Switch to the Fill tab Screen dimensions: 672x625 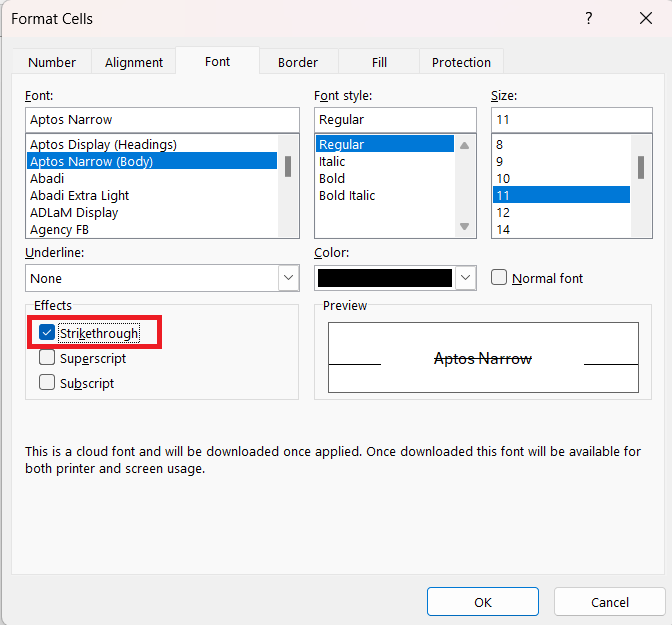(379, 63)
